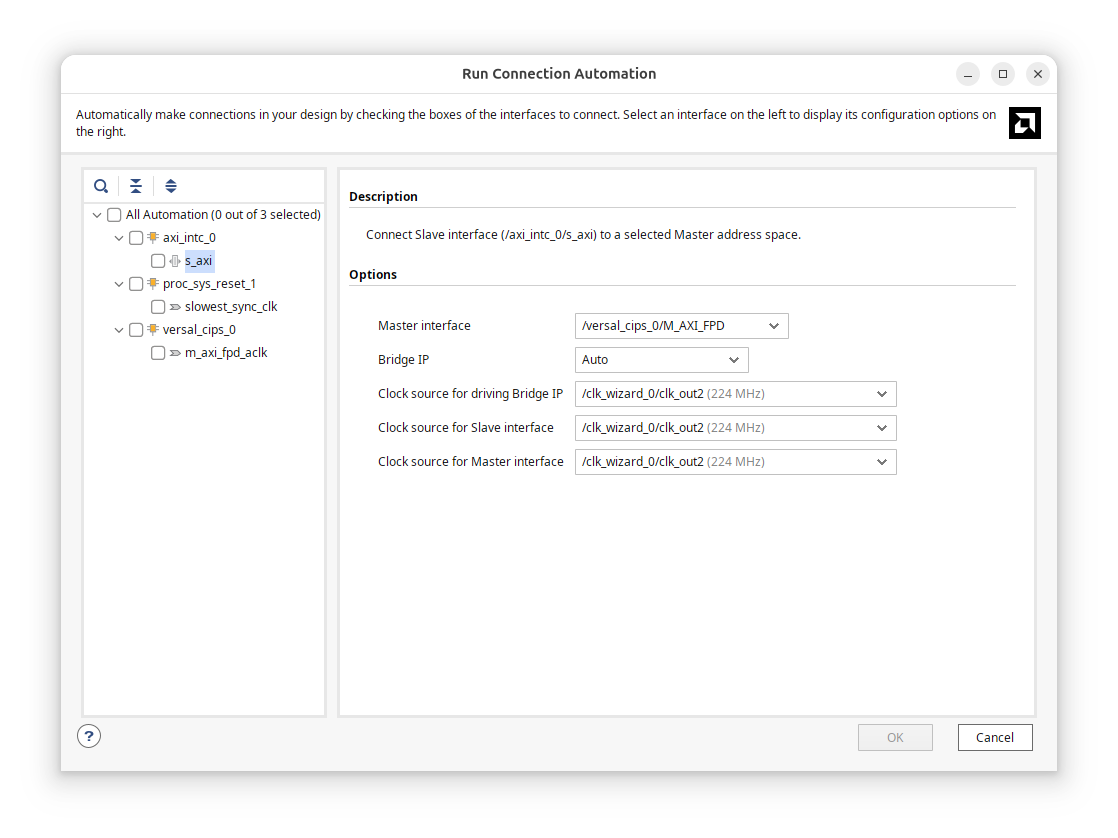Viewport: 1118px width, 838px height.
Task: Collapse the proc_sys_reset_1 tree node
Action: [119, 284]
